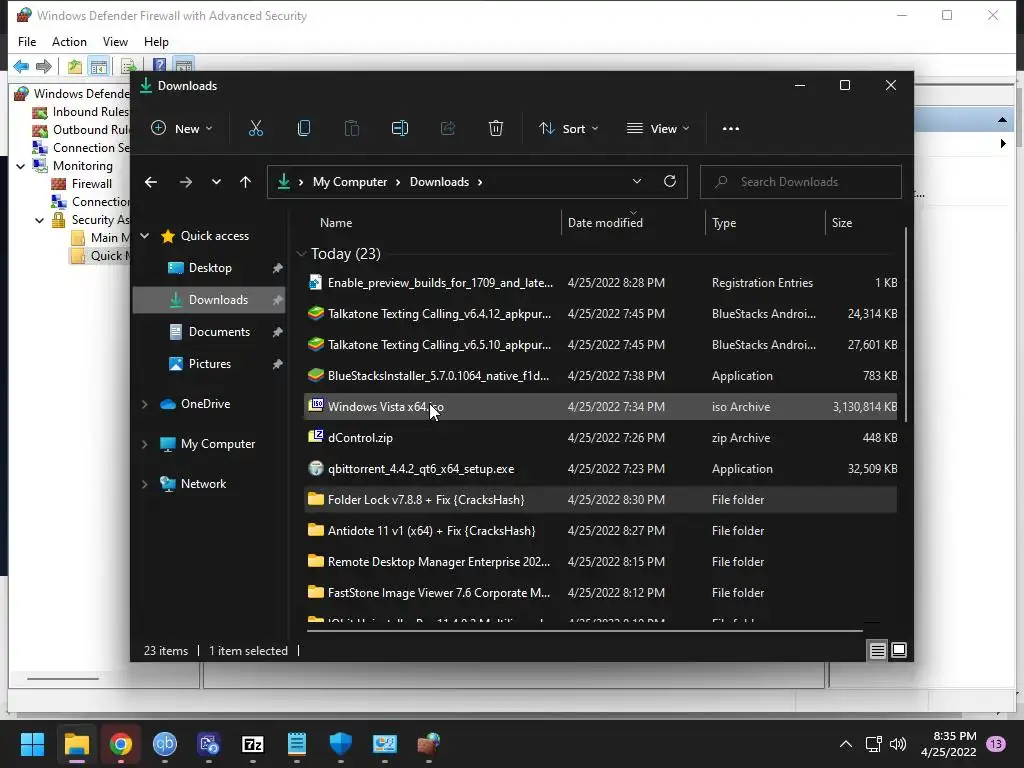The height and width of the screenshot is (768, 1024).
Task: Click the Rename icon in Downloads toolbar
Action: coord(400,129)
